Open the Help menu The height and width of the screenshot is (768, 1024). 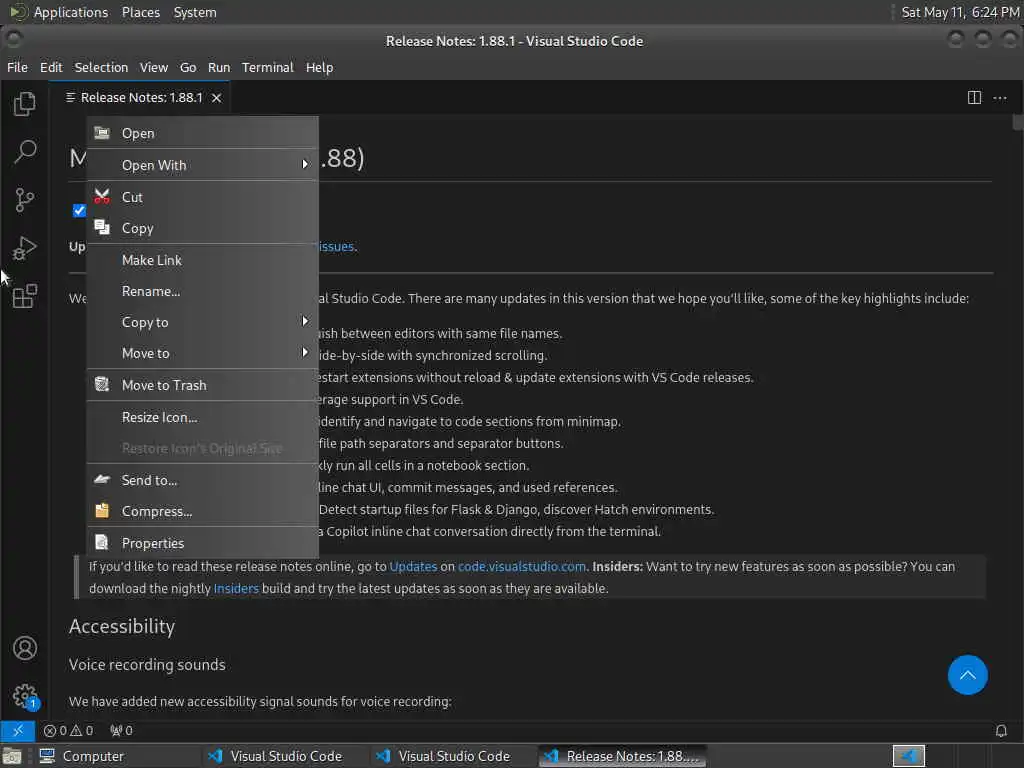[x=319, y=67]
